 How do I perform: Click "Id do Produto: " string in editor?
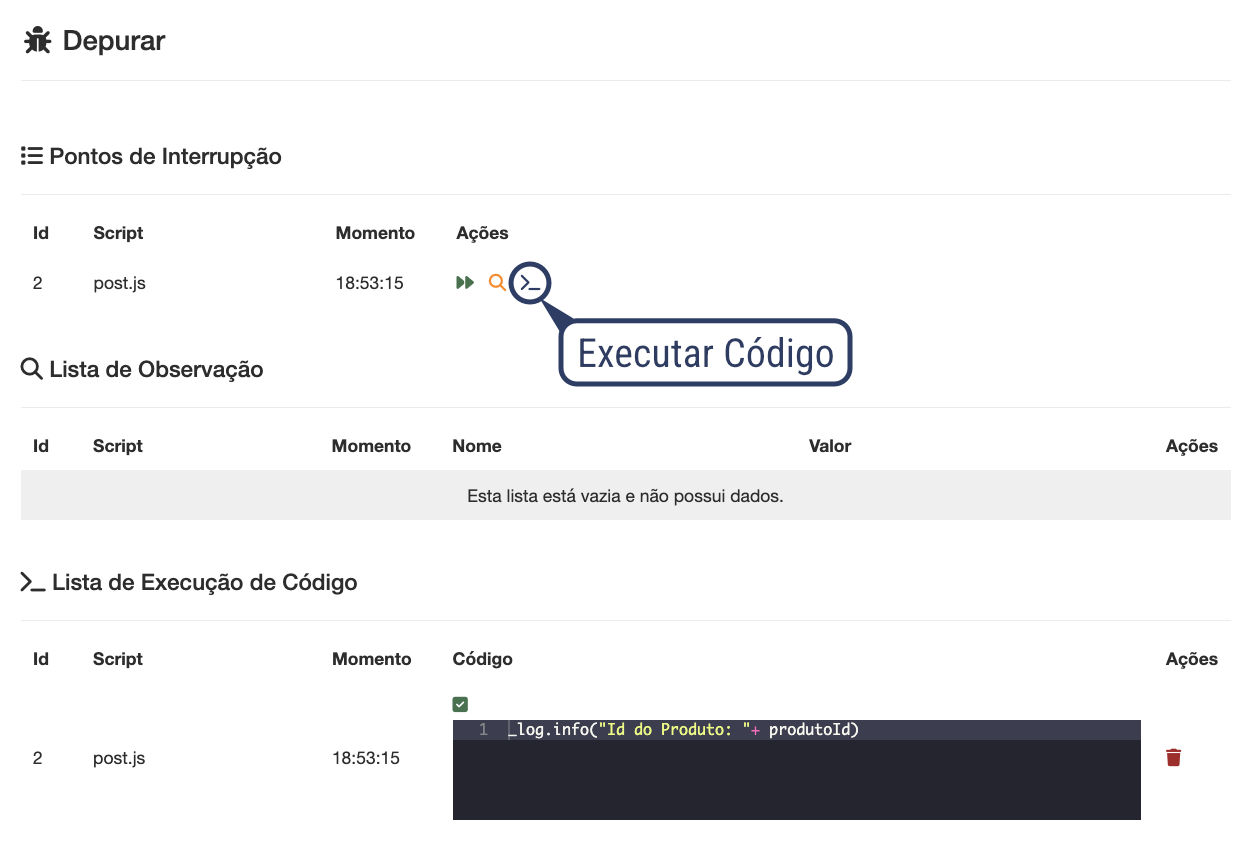(x=673, y=730)
